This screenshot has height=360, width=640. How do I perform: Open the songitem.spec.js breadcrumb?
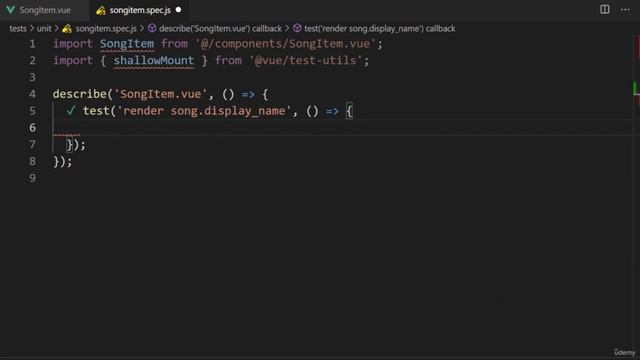106,29
